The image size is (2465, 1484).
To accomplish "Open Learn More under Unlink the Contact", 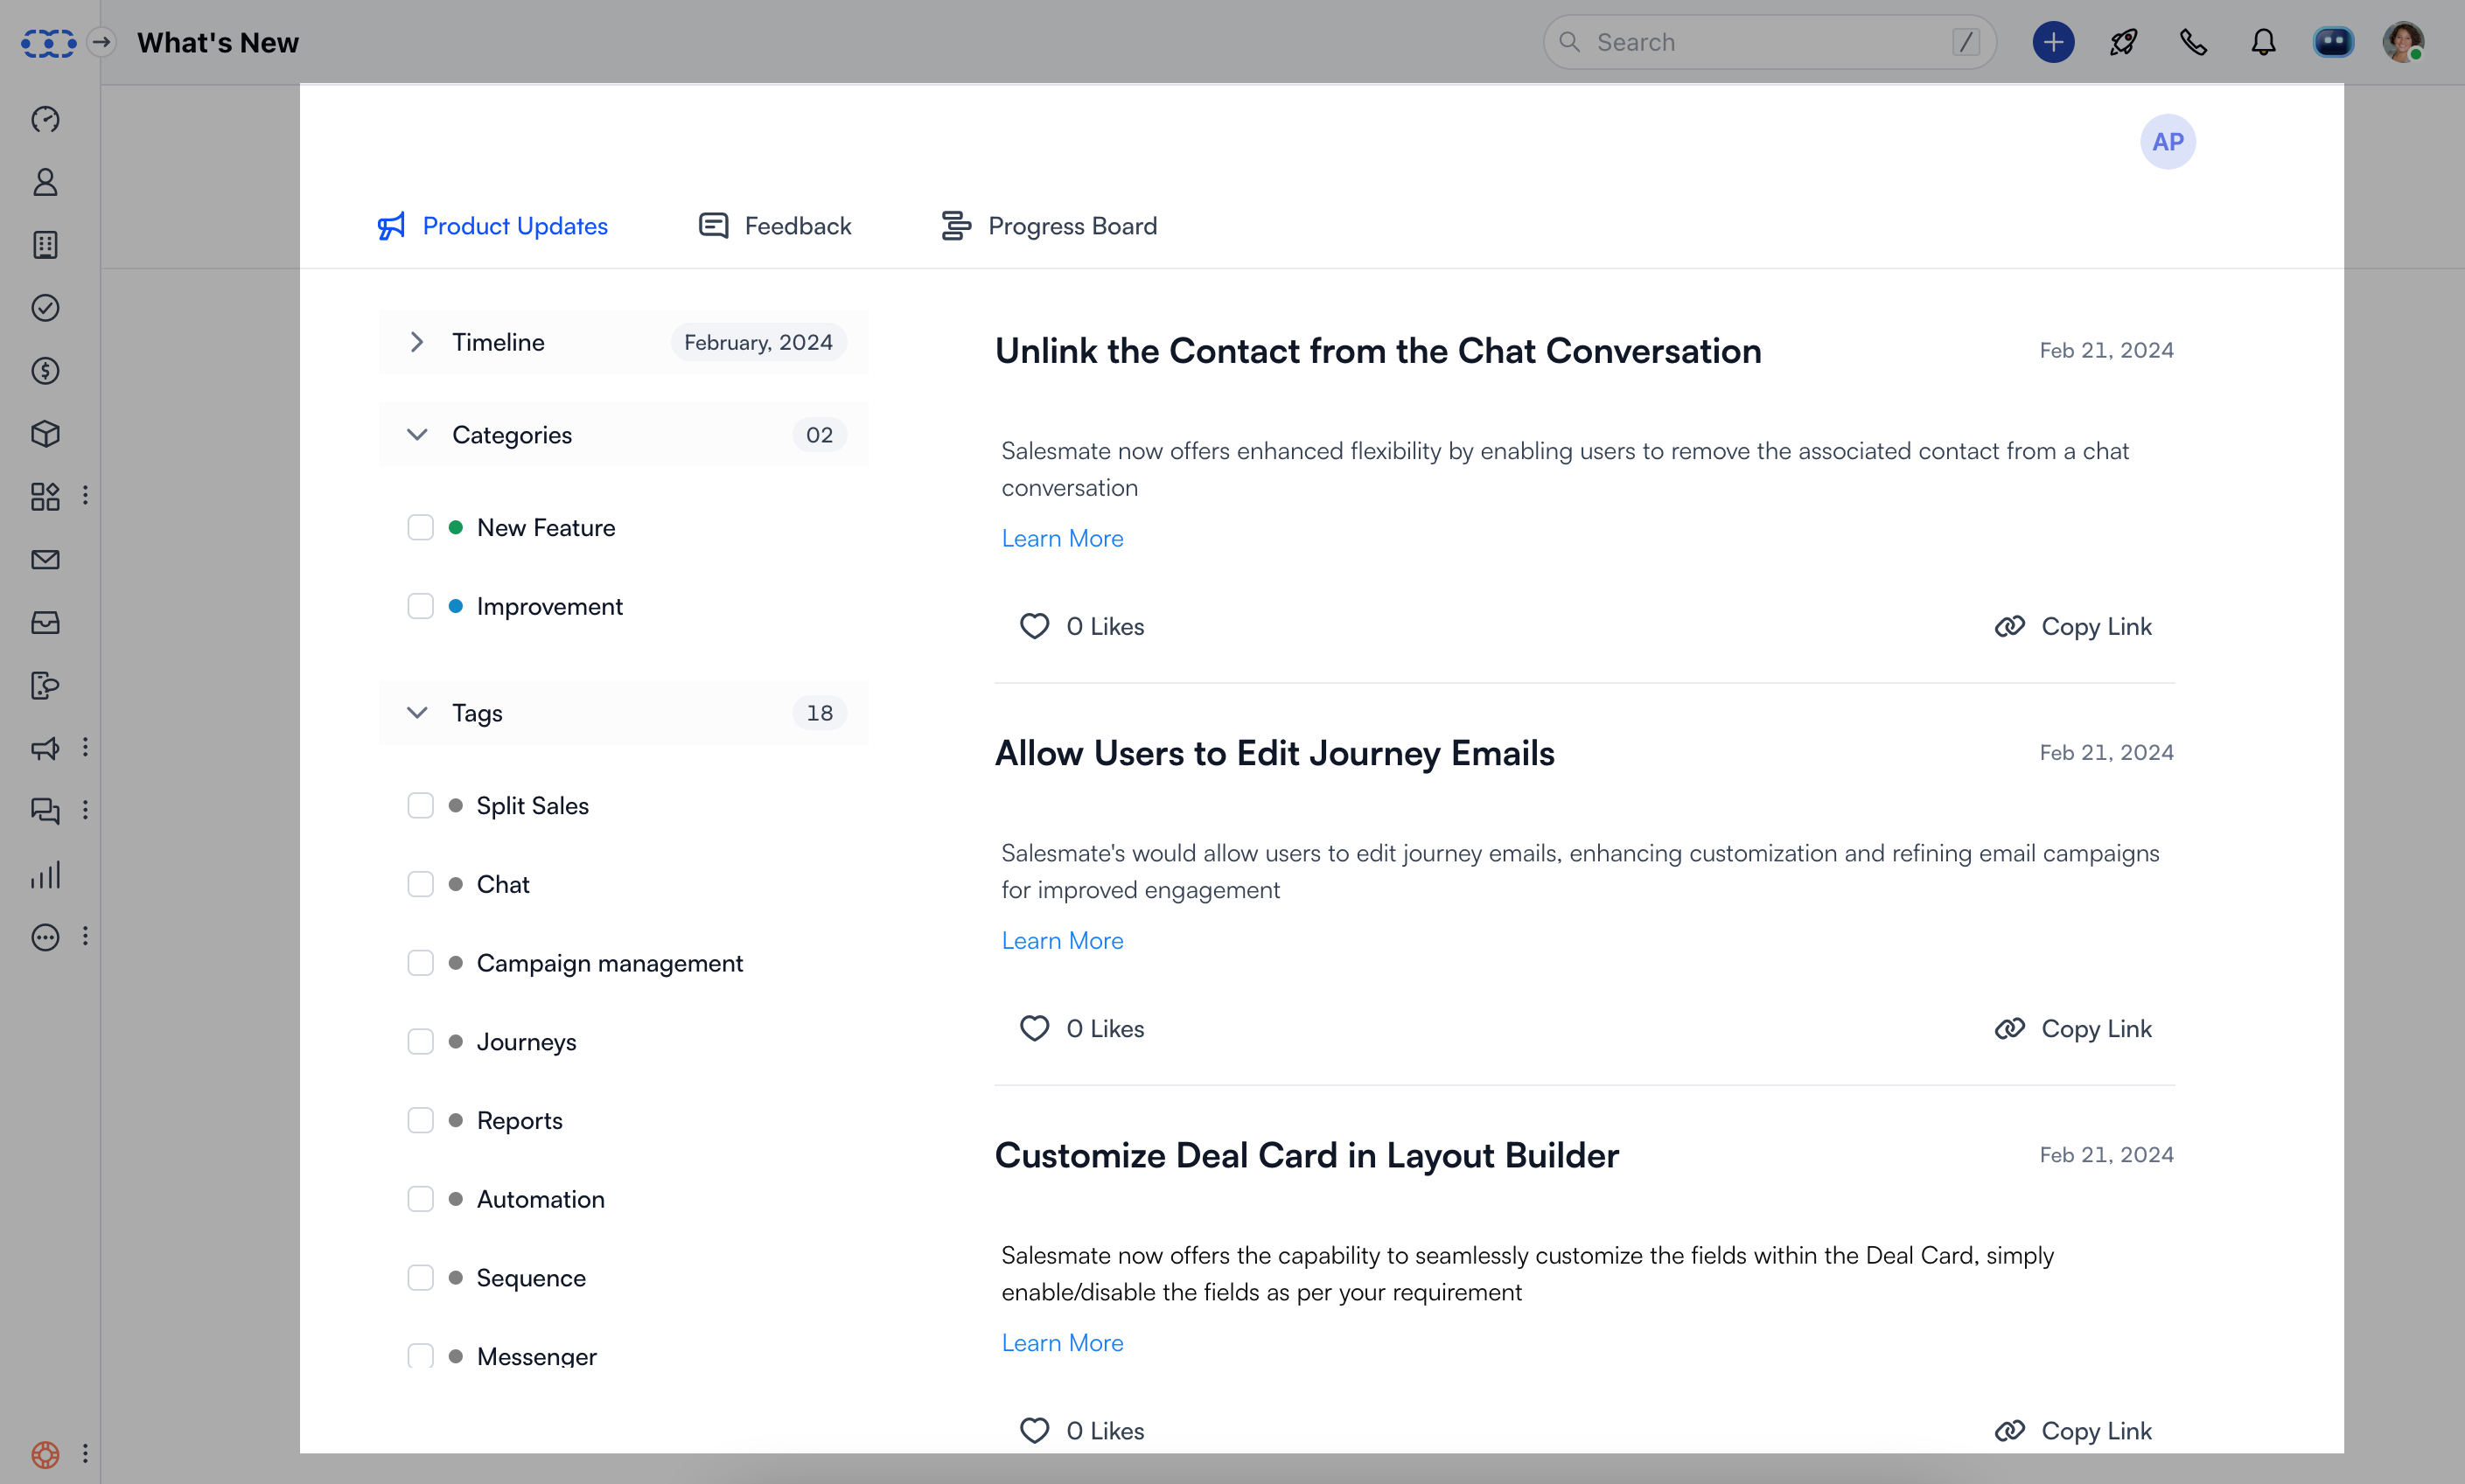I will (x=1062, y=538).
